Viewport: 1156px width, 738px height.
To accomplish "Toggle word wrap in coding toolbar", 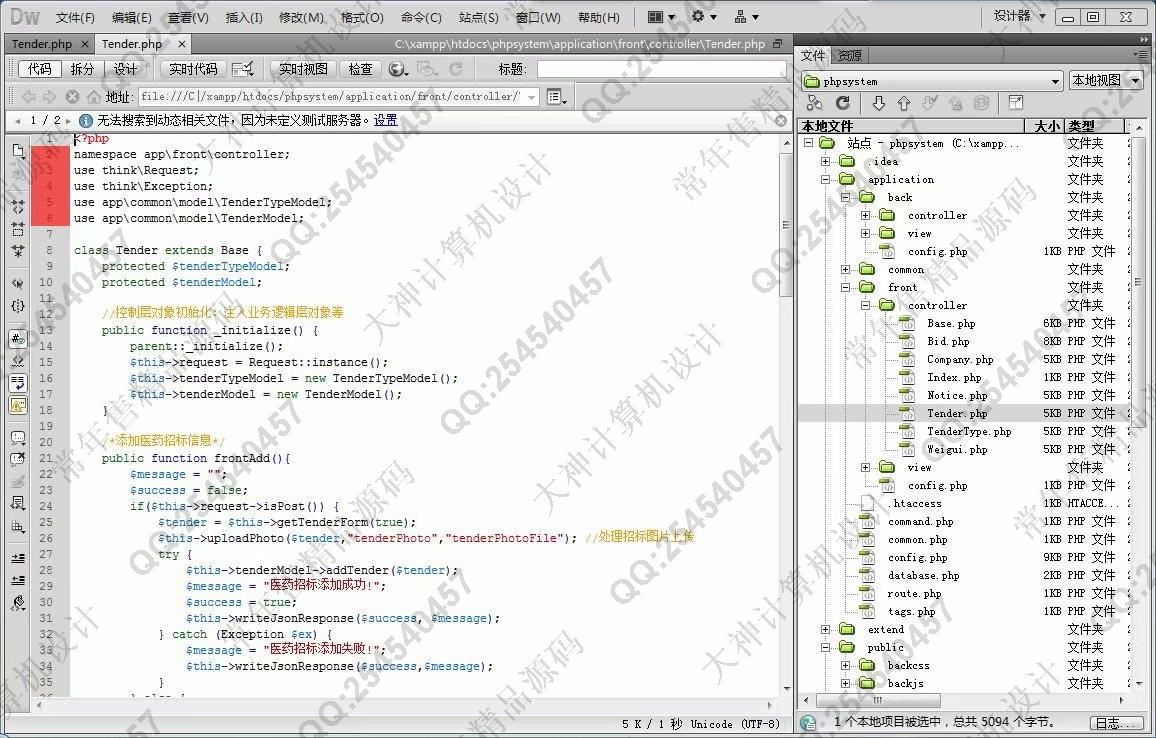I will pyautogui.click(x=18, y=383).
